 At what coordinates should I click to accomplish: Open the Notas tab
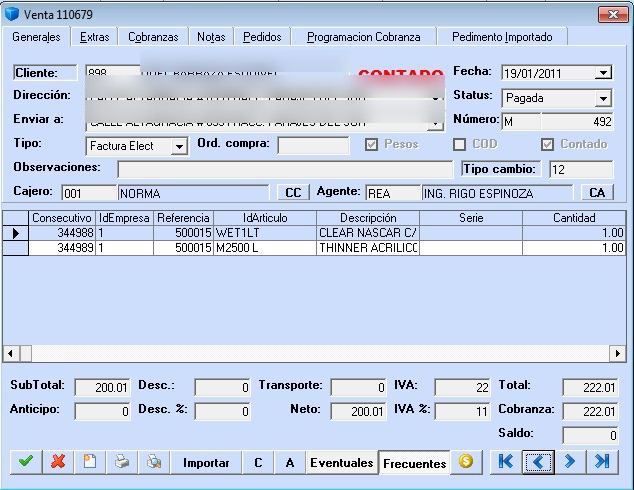[x=211, y=37]
